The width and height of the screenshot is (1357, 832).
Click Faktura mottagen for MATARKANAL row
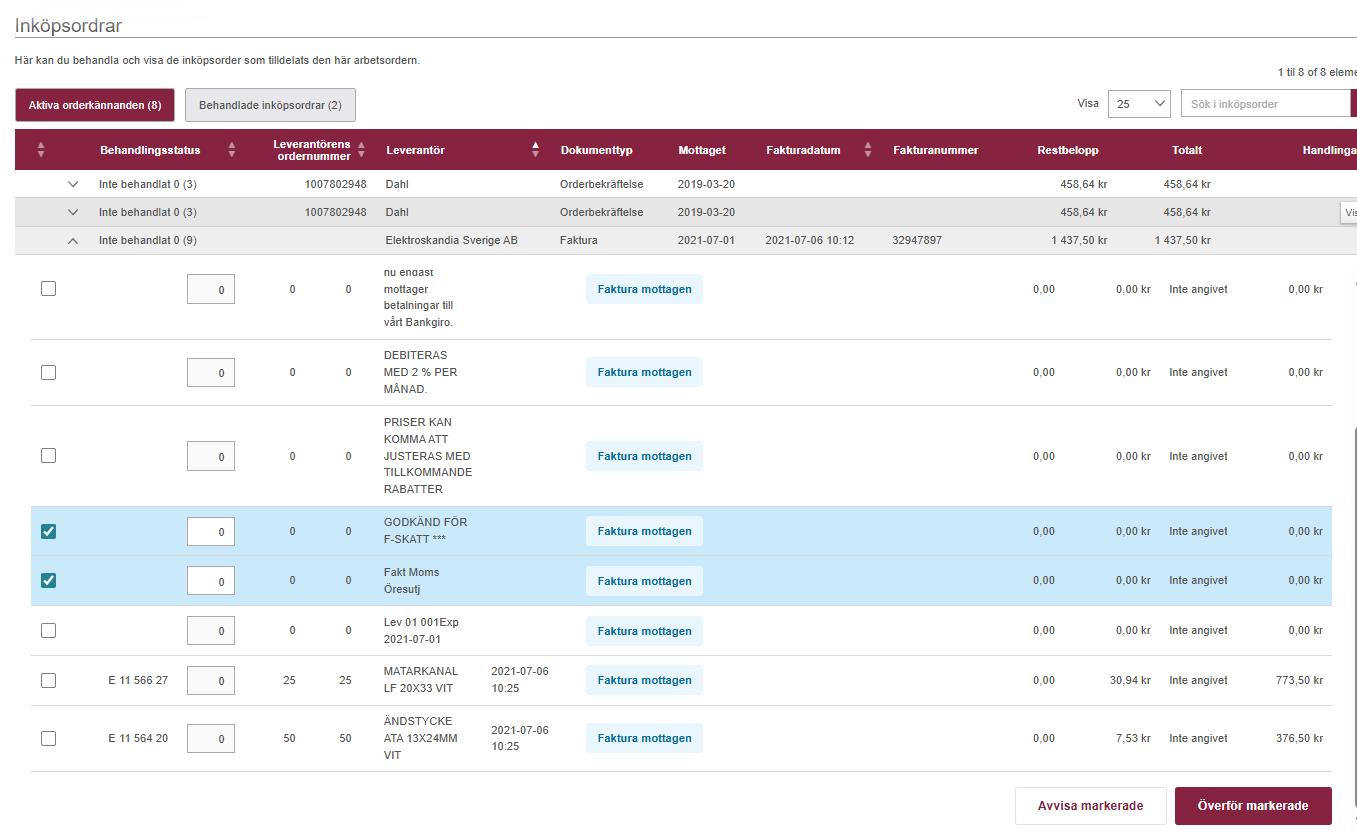[644, 680]
